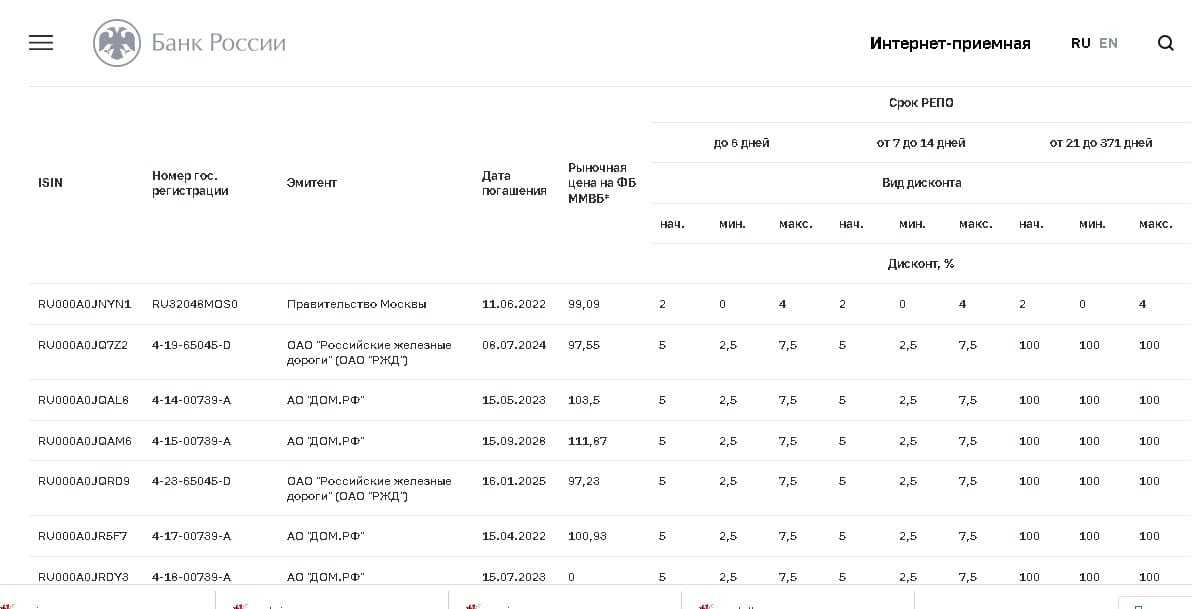Click the Банк России title text
This screenshot has height=609, width=1192.
coord(218,43)
